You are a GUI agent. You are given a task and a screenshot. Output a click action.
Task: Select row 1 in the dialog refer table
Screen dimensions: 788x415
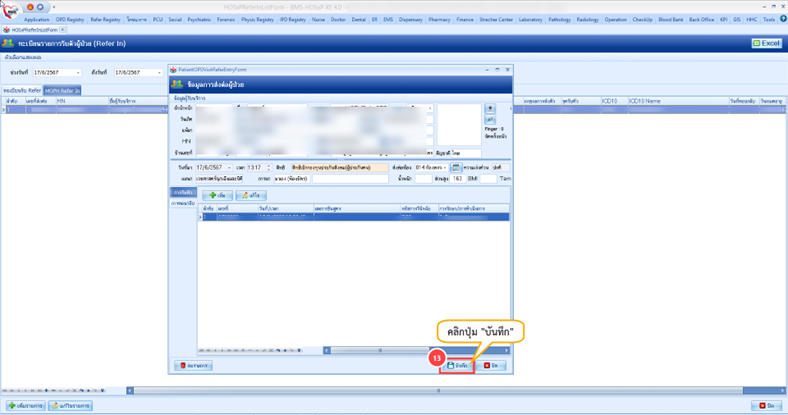354,217
